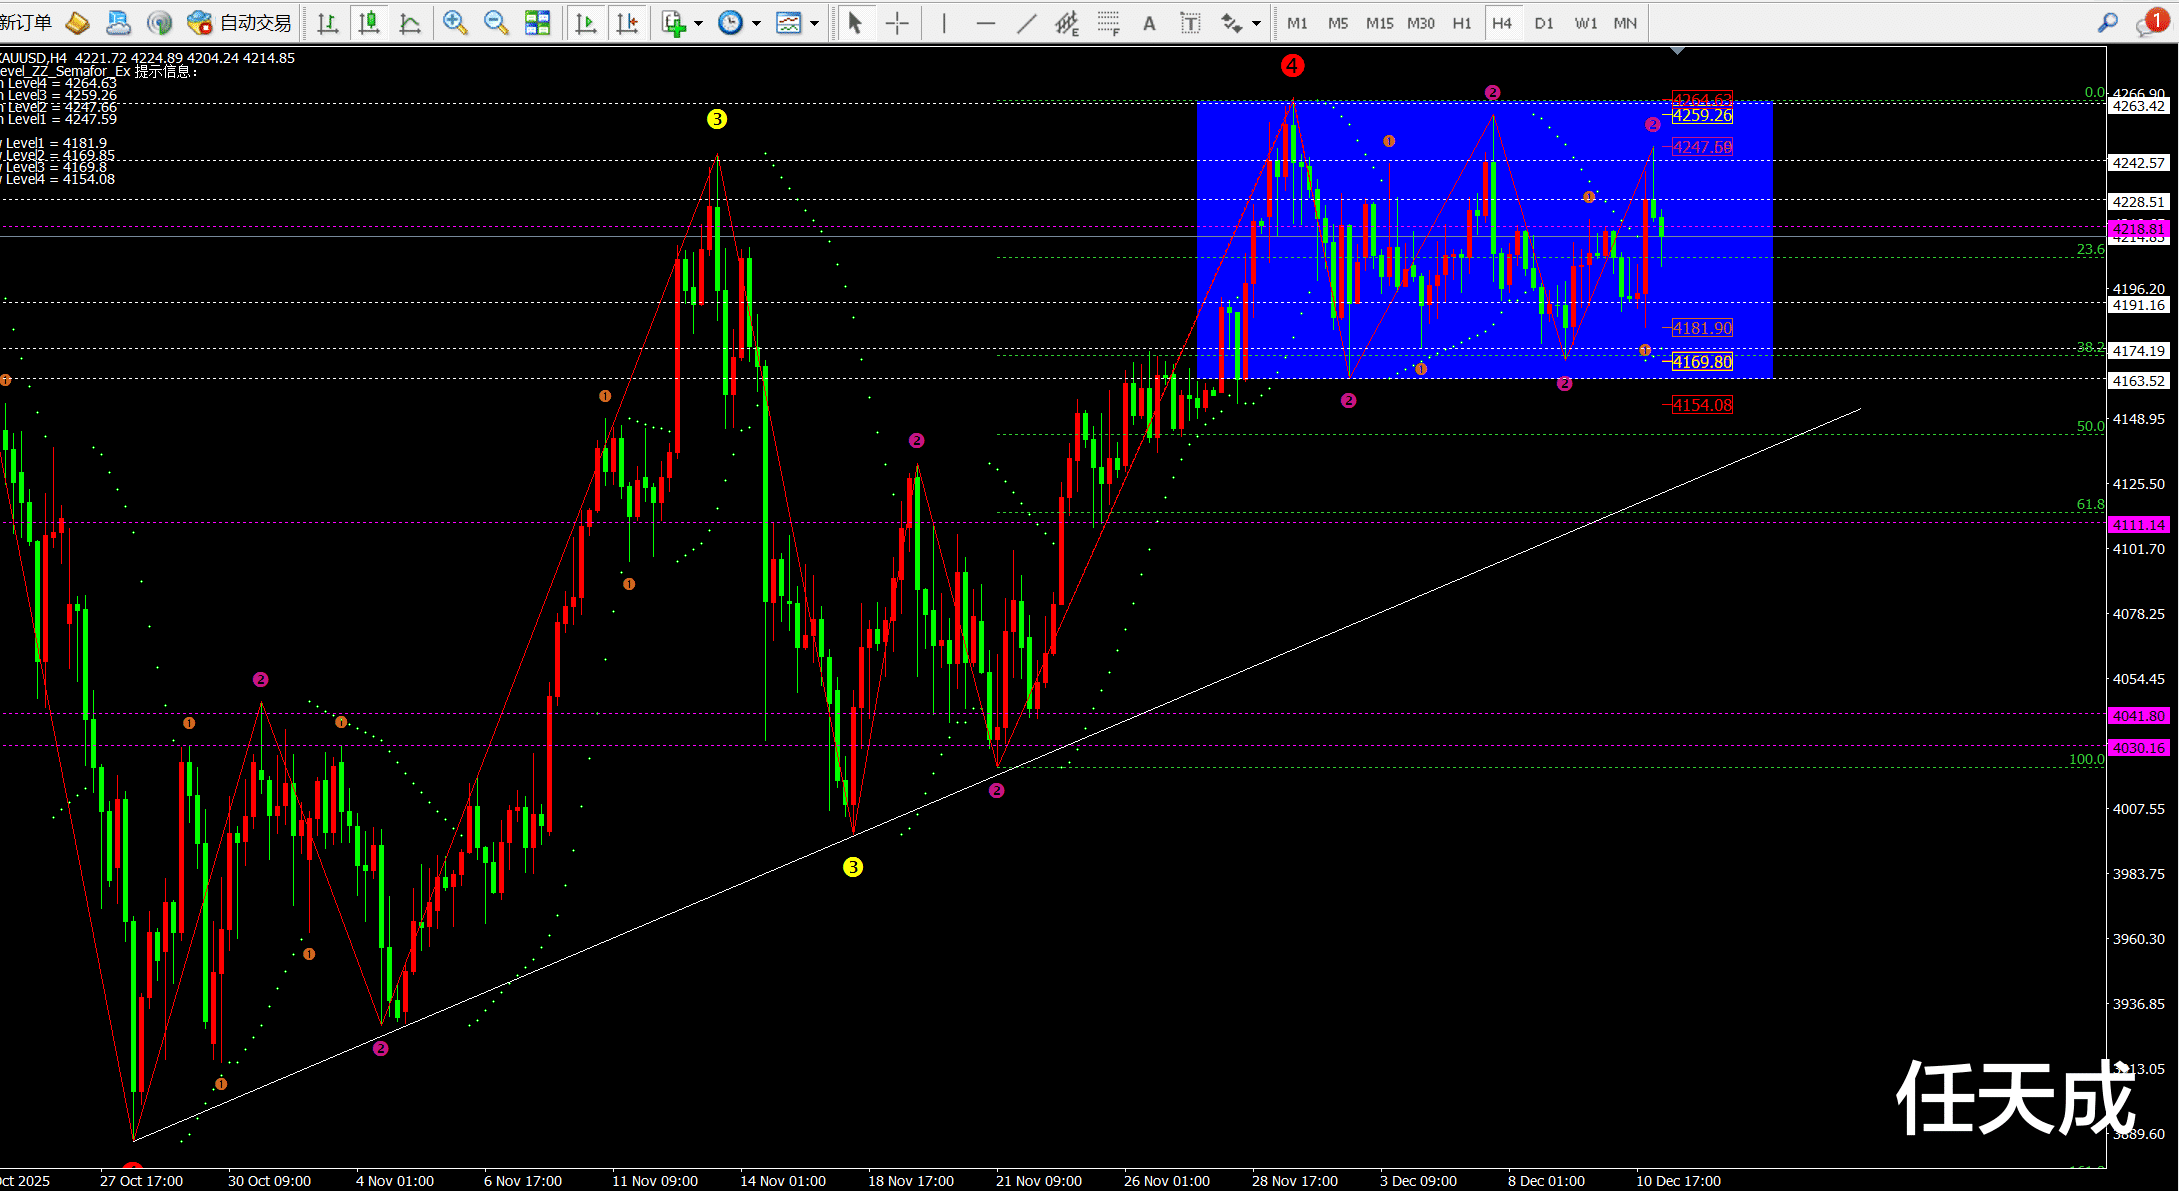Switch to the D1 timeframe
The height and width of the screenshot is (1191, 2179).
[1543, 23]
